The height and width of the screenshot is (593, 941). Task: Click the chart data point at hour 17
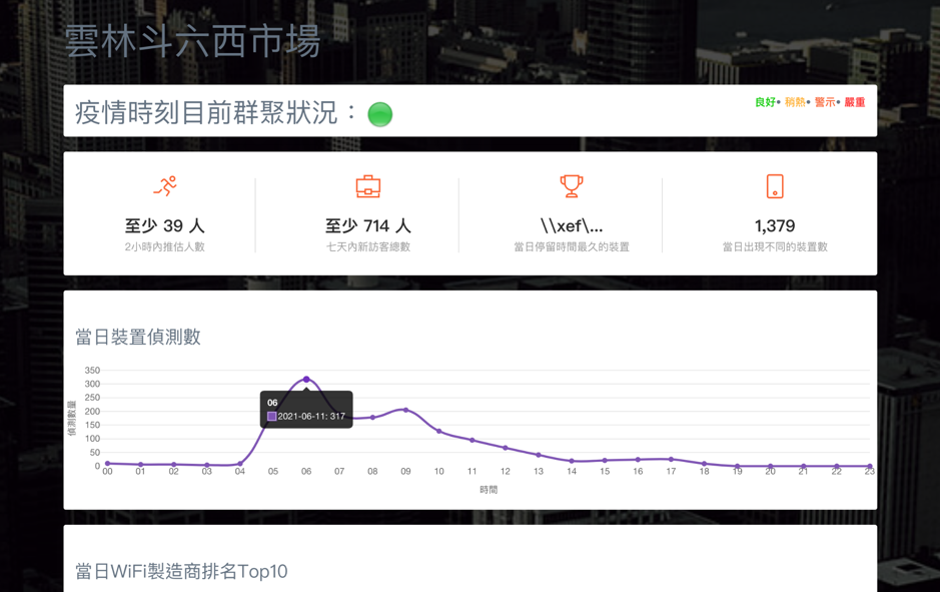[x=671, y=459]
